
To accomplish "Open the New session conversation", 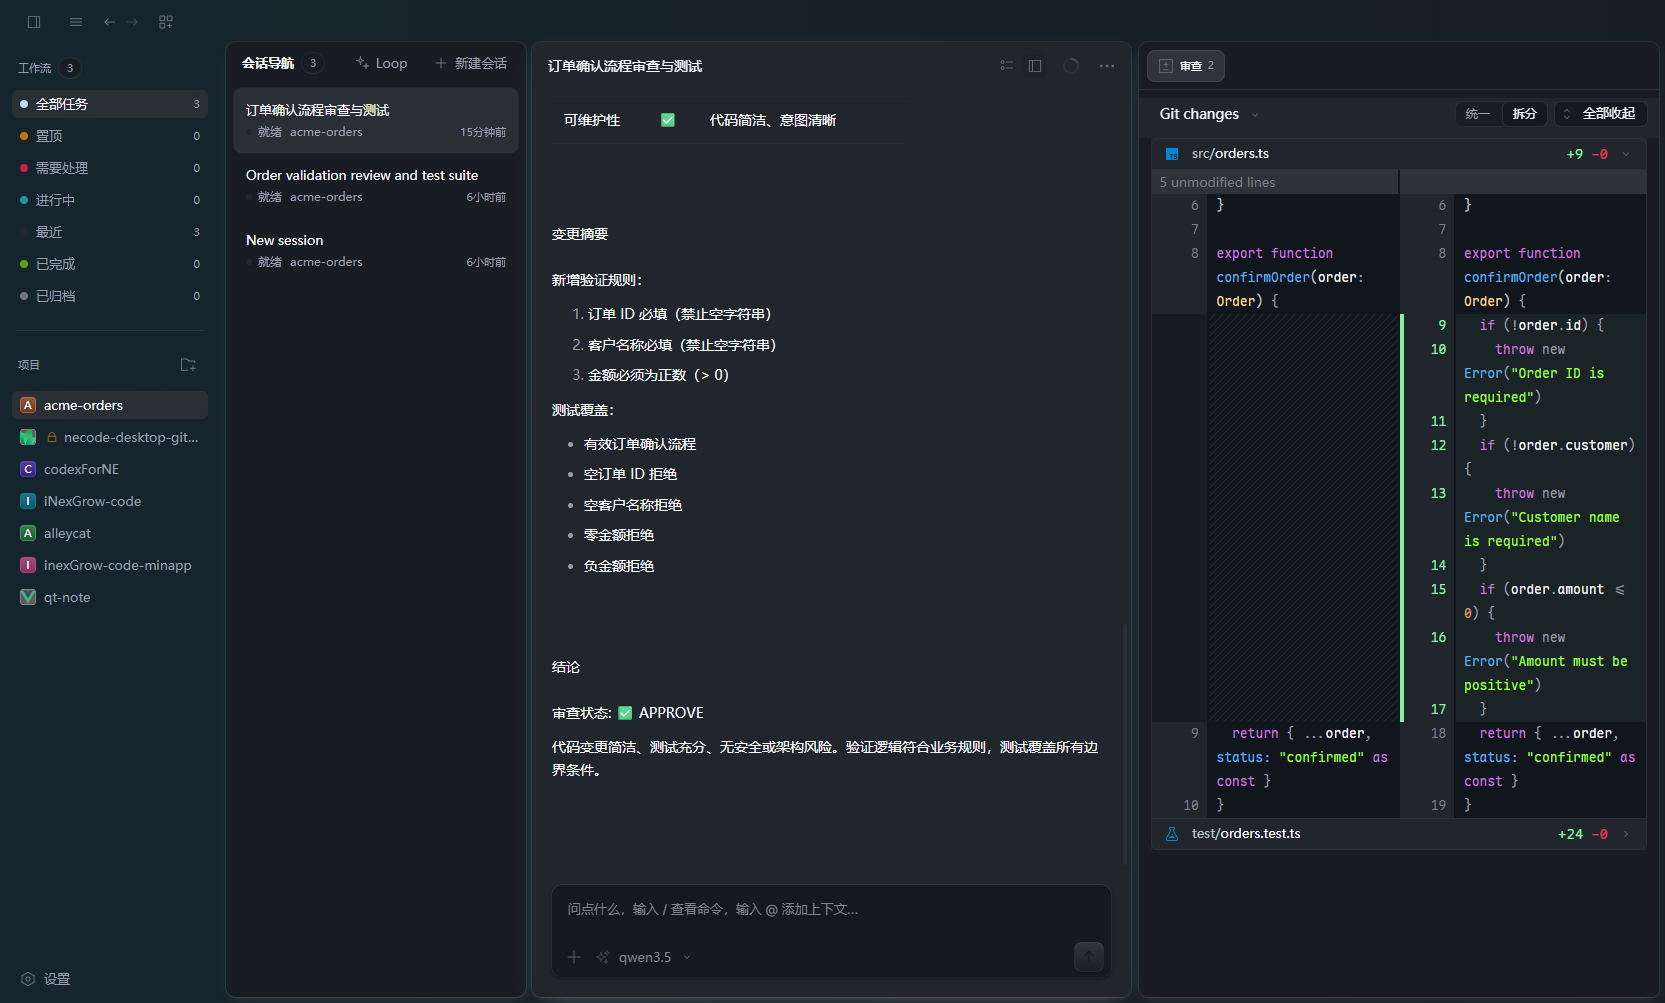I will [376, 250].
